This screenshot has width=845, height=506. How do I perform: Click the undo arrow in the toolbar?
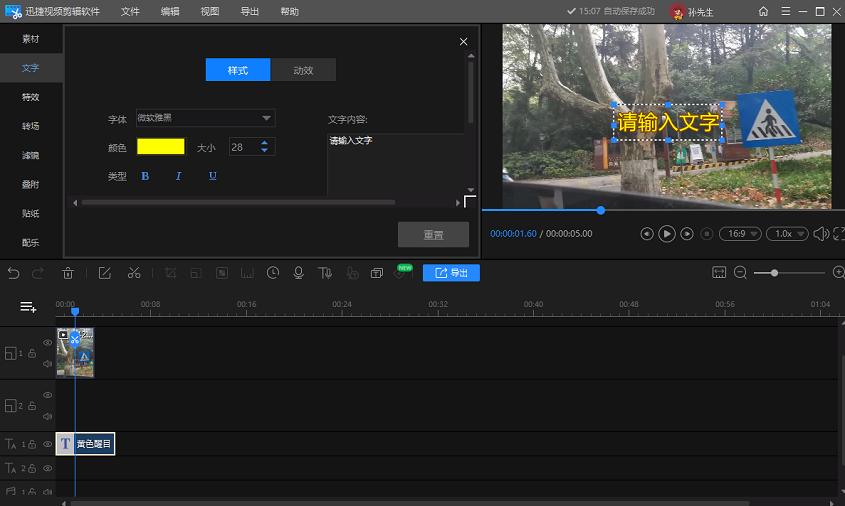click(13, 273)
